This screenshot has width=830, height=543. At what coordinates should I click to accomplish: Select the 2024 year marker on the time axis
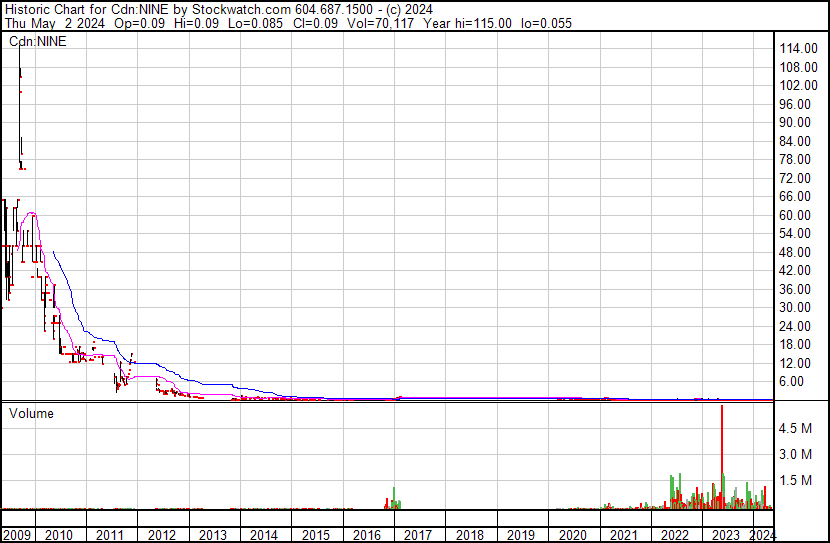click(762, 534)
